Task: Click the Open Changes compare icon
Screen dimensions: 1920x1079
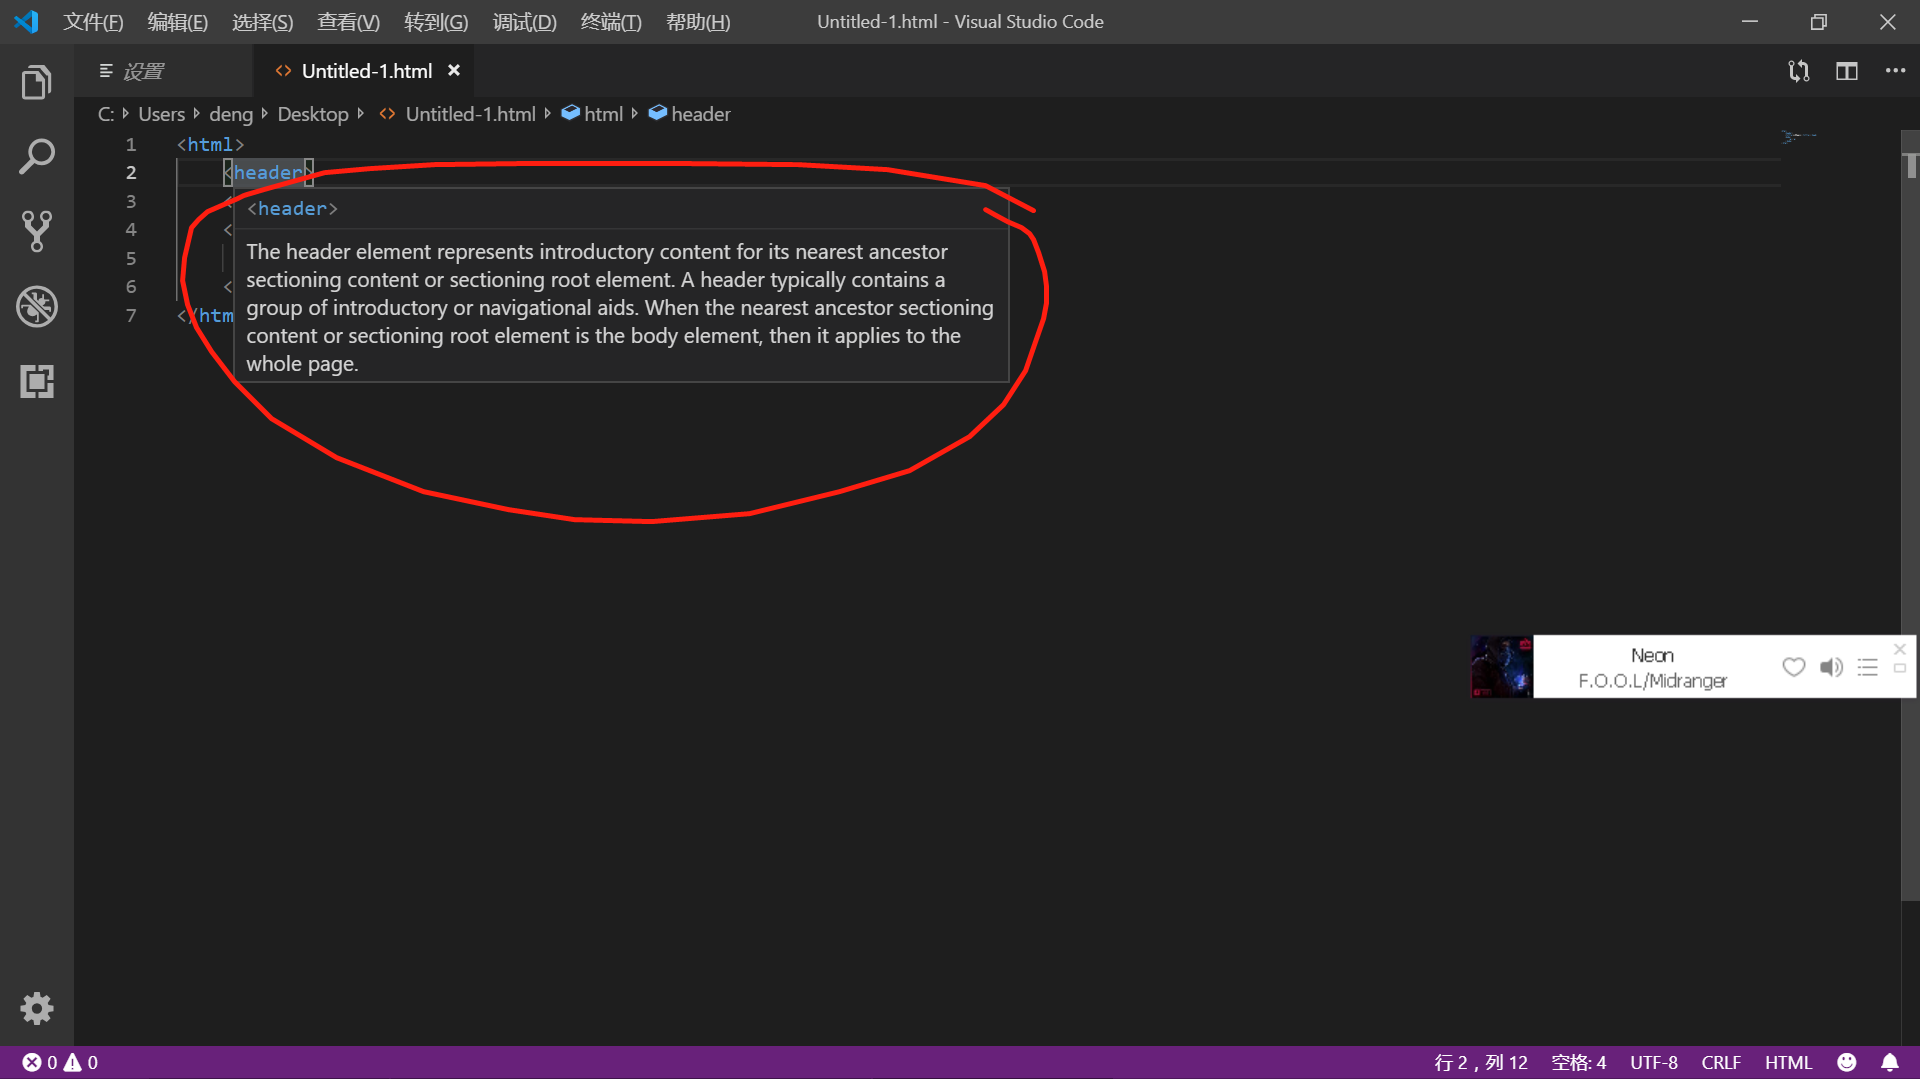Action: tap(1799, 71)
